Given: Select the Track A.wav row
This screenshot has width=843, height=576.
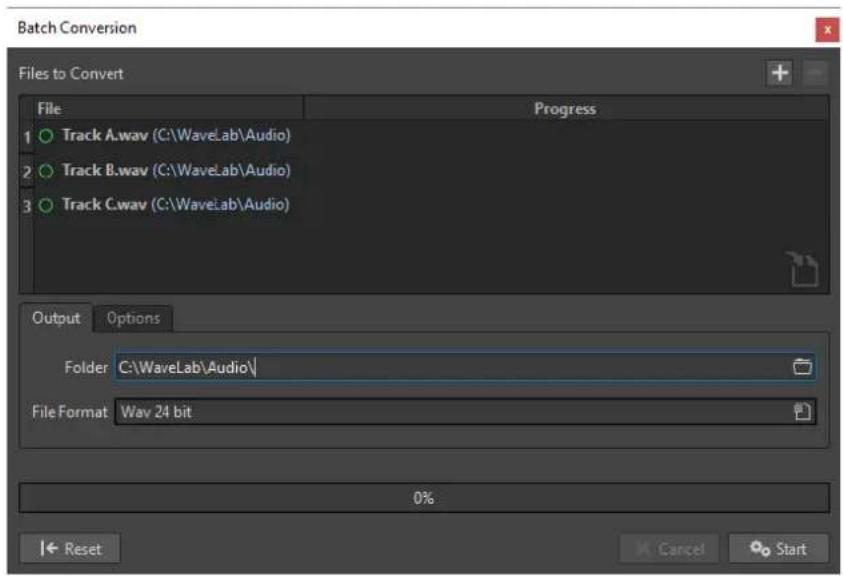Looking at the screenshot, I should [x=431, y=136].
